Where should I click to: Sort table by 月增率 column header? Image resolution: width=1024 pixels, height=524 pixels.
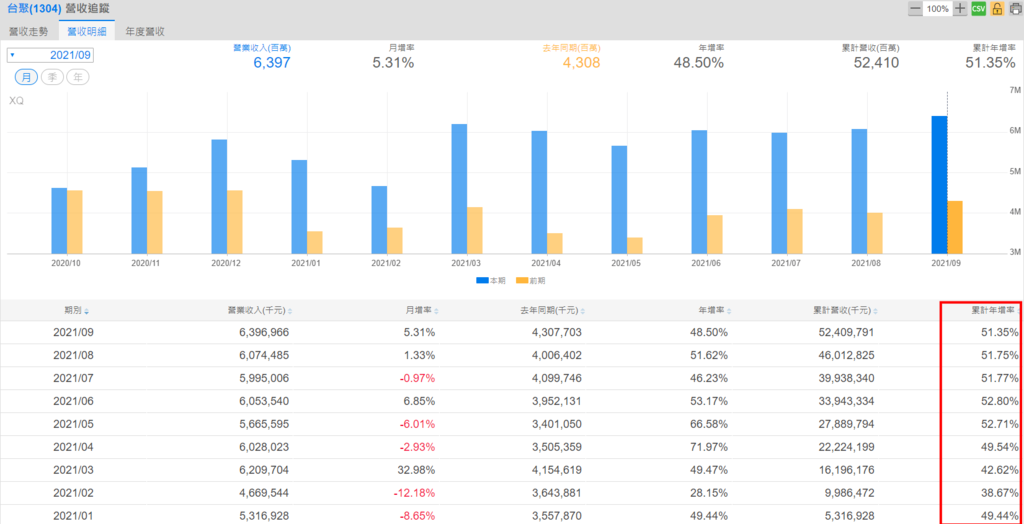pyautogui.click(x=422, y=311)
